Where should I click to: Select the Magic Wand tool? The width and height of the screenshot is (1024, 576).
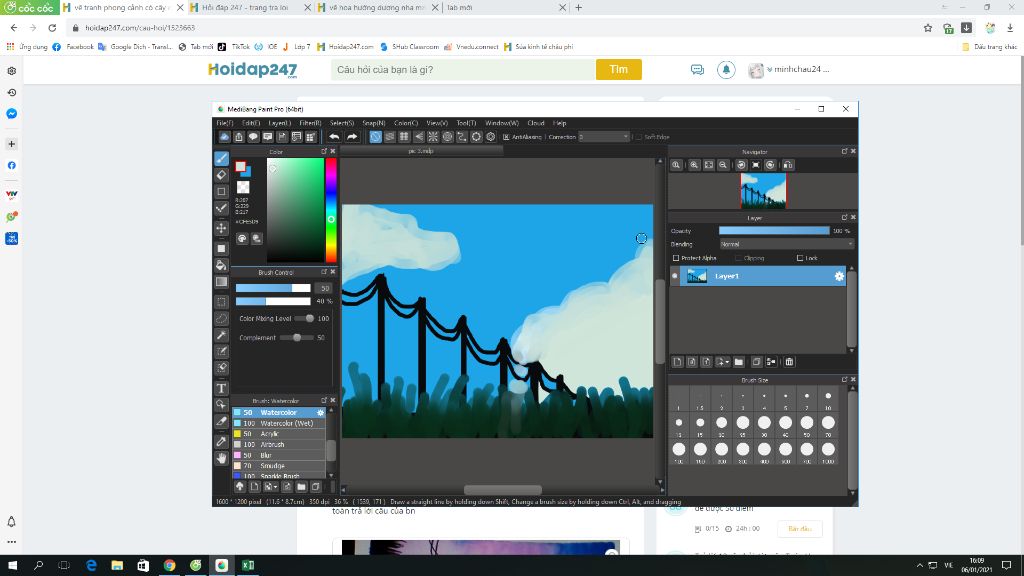(221, 335)
